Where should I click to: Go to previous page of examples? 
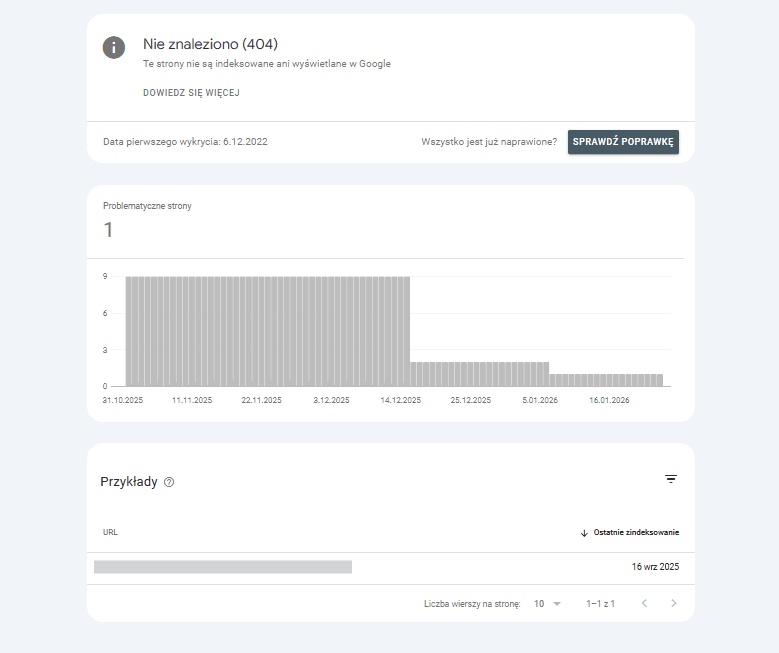tap(644, 603)
